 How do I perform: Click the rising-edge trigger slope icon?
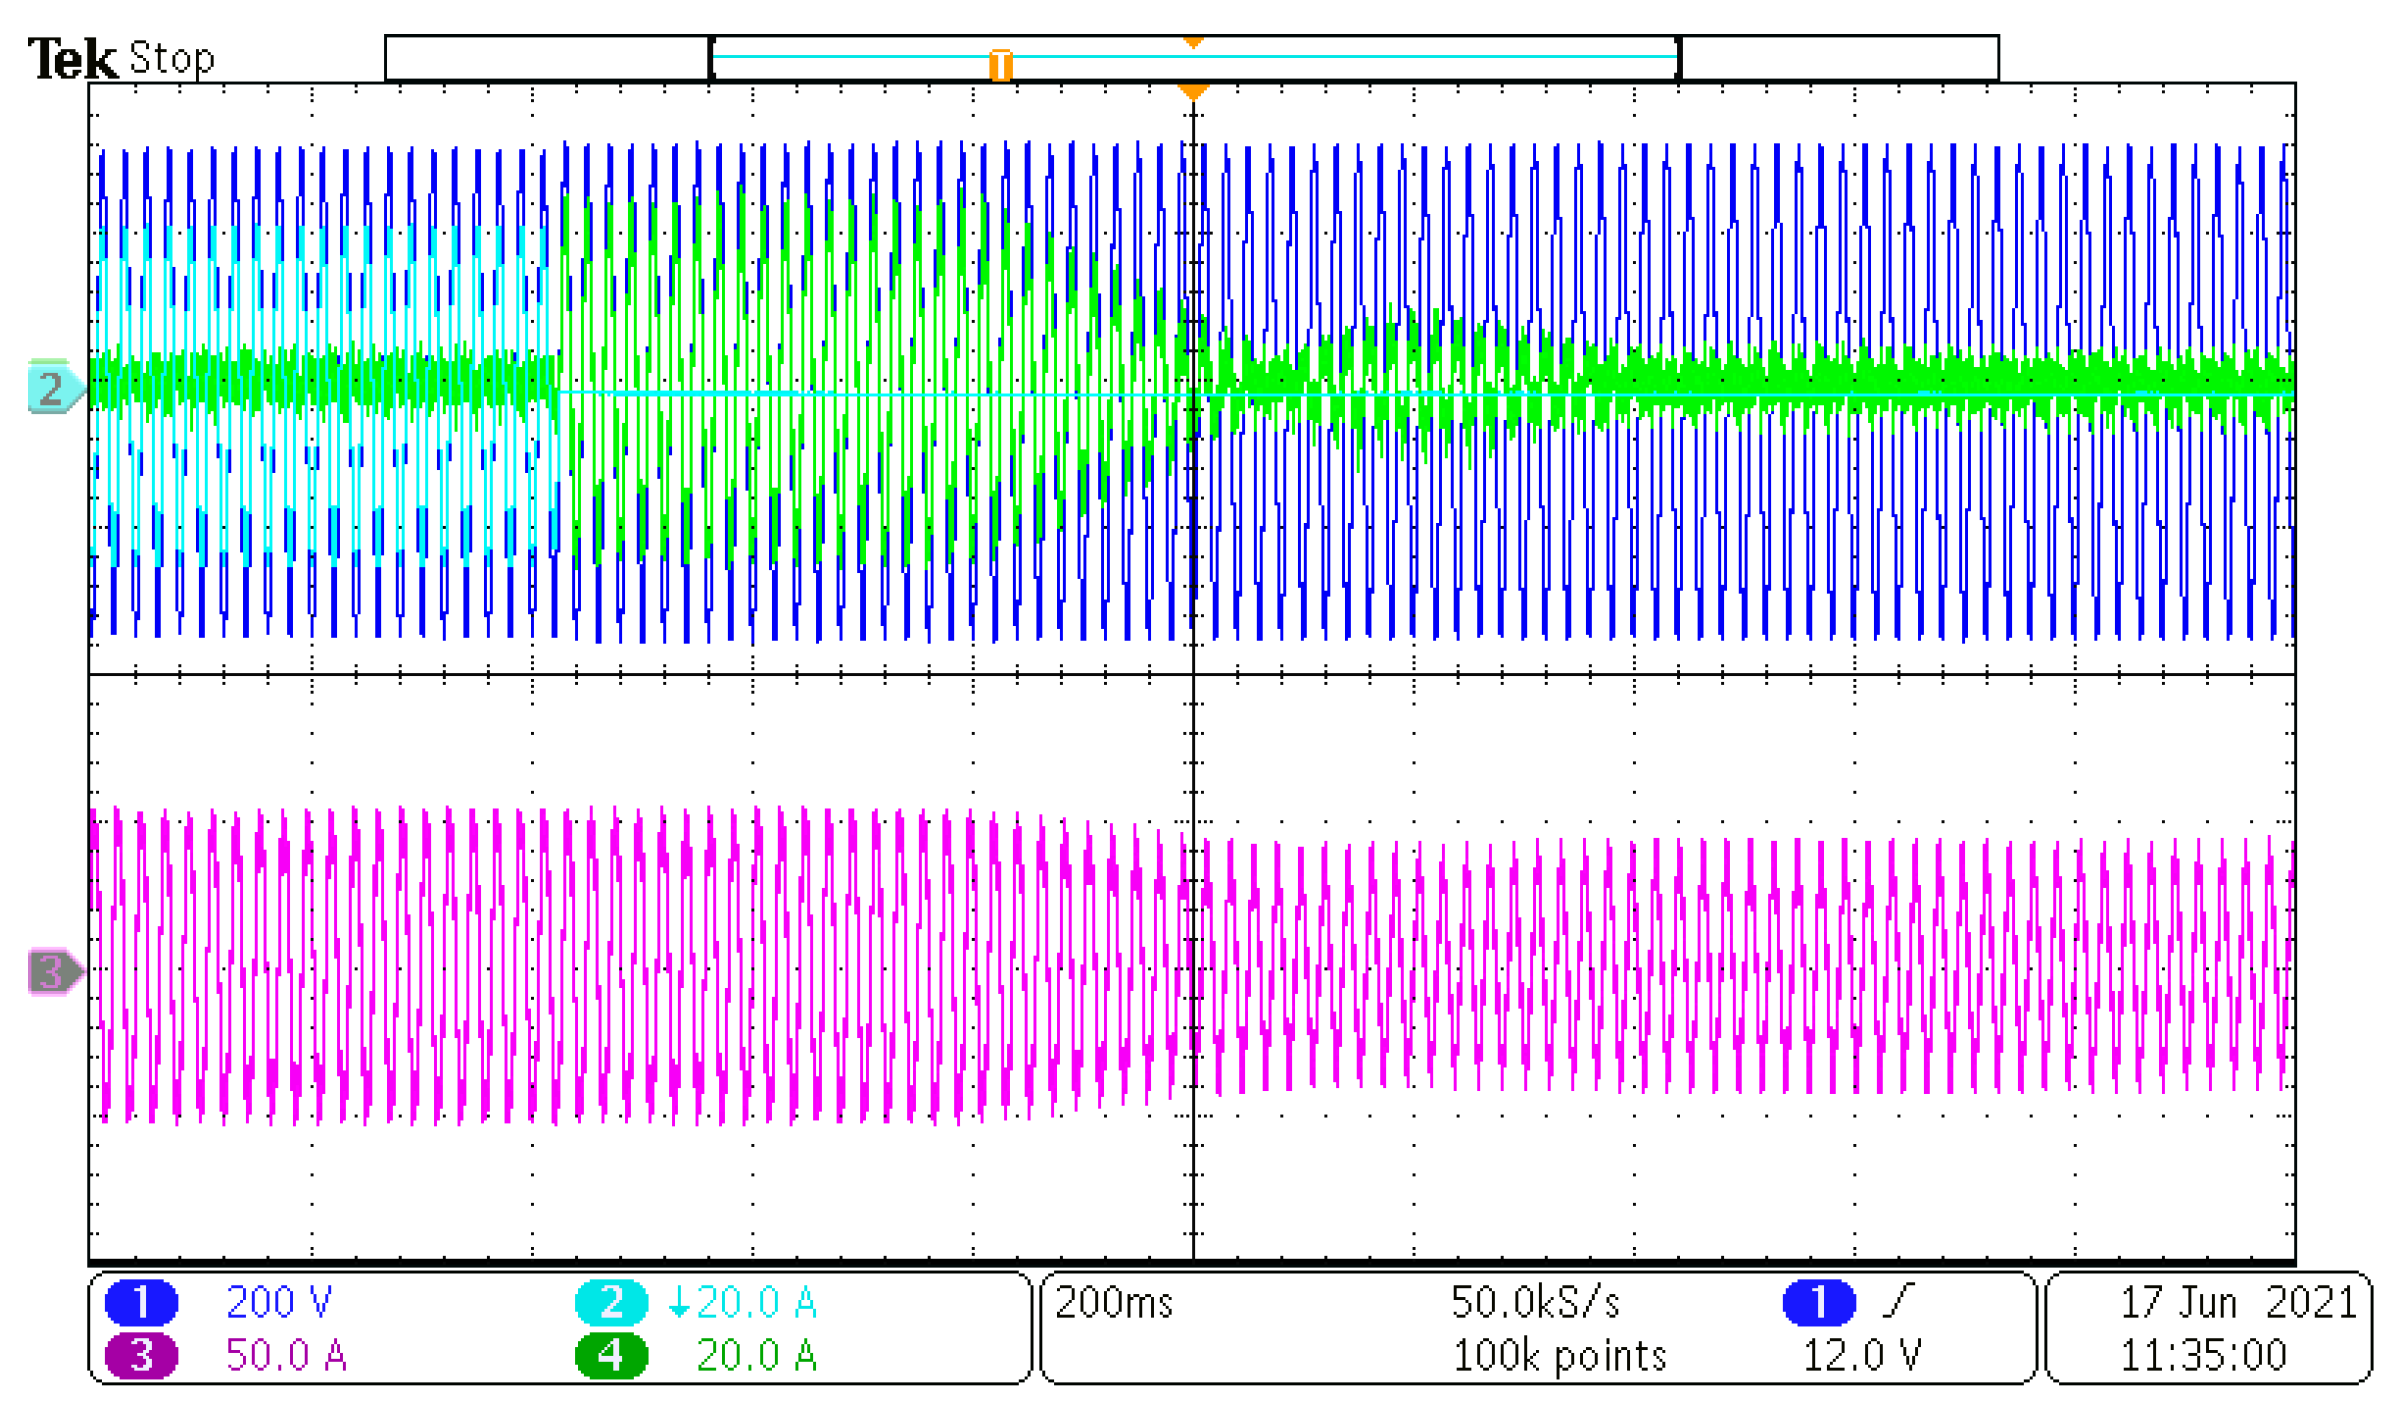(x=1898, y=1301)
